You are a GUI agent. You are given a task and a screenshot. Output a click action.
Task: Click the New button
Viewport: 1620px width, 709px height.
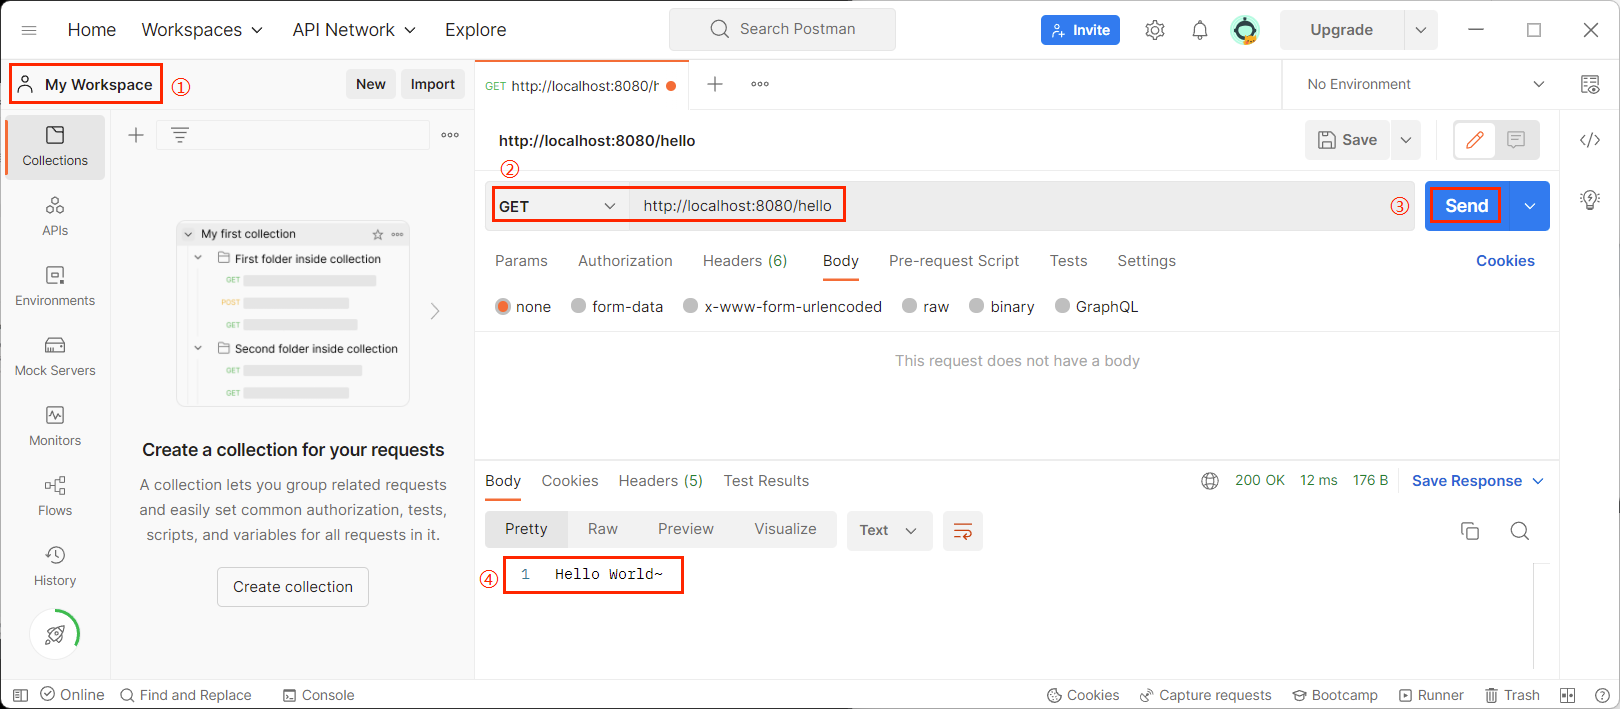(371, 84)
